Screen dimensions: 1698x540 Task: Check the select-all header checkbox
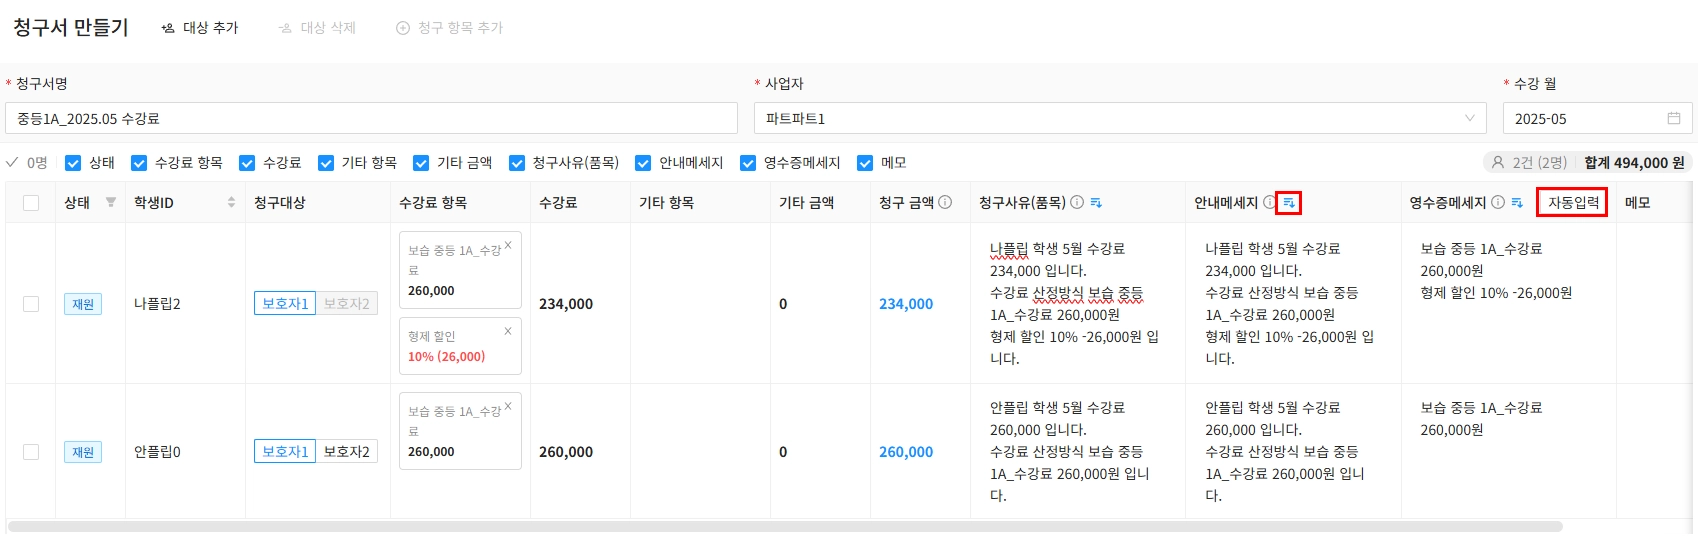[x=31, y=203]
